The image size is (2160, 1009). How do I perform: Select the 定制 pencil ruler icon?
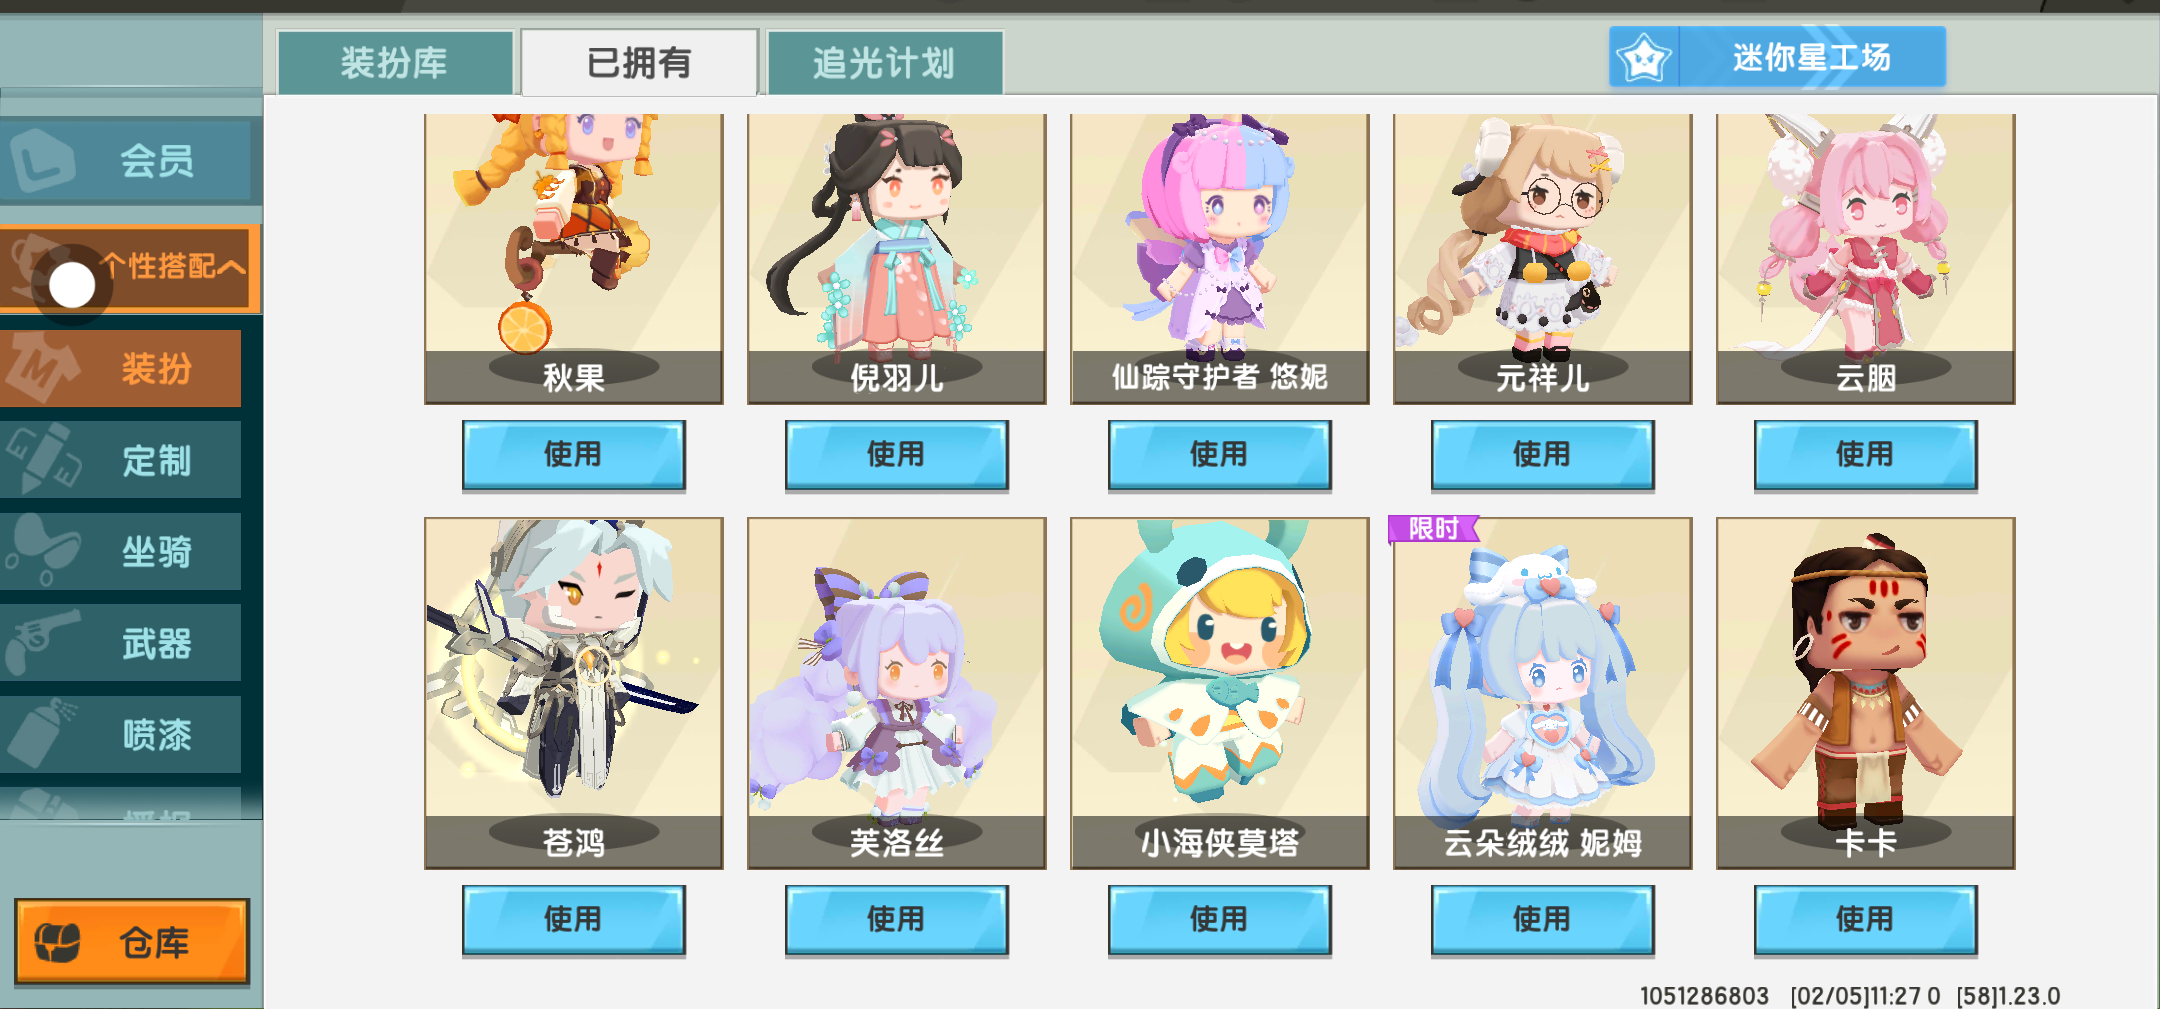(42, 459)
